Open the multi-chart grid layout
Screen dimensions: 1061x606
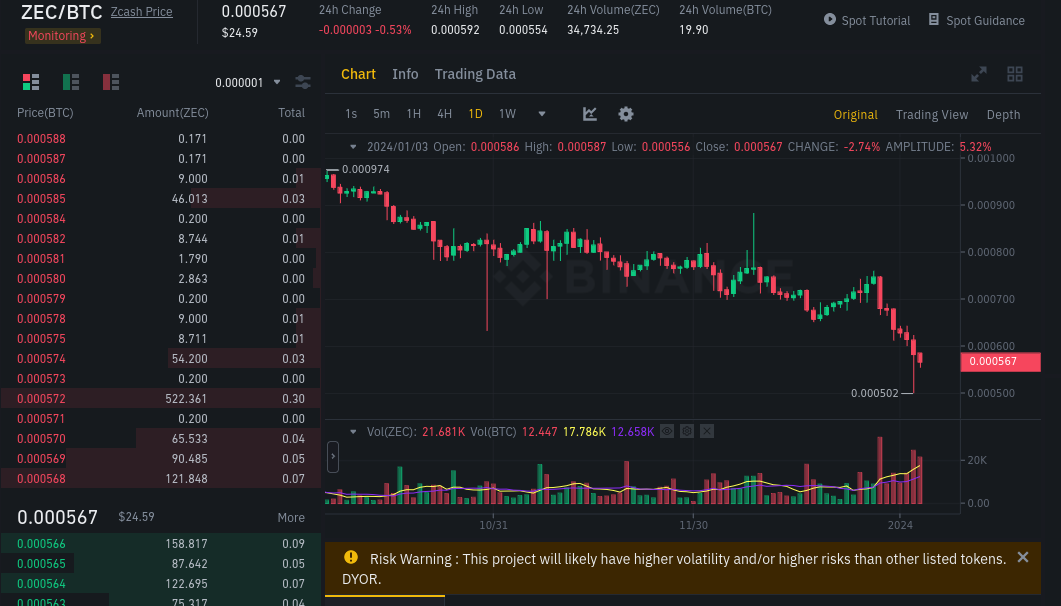(x=1015, y=74)
